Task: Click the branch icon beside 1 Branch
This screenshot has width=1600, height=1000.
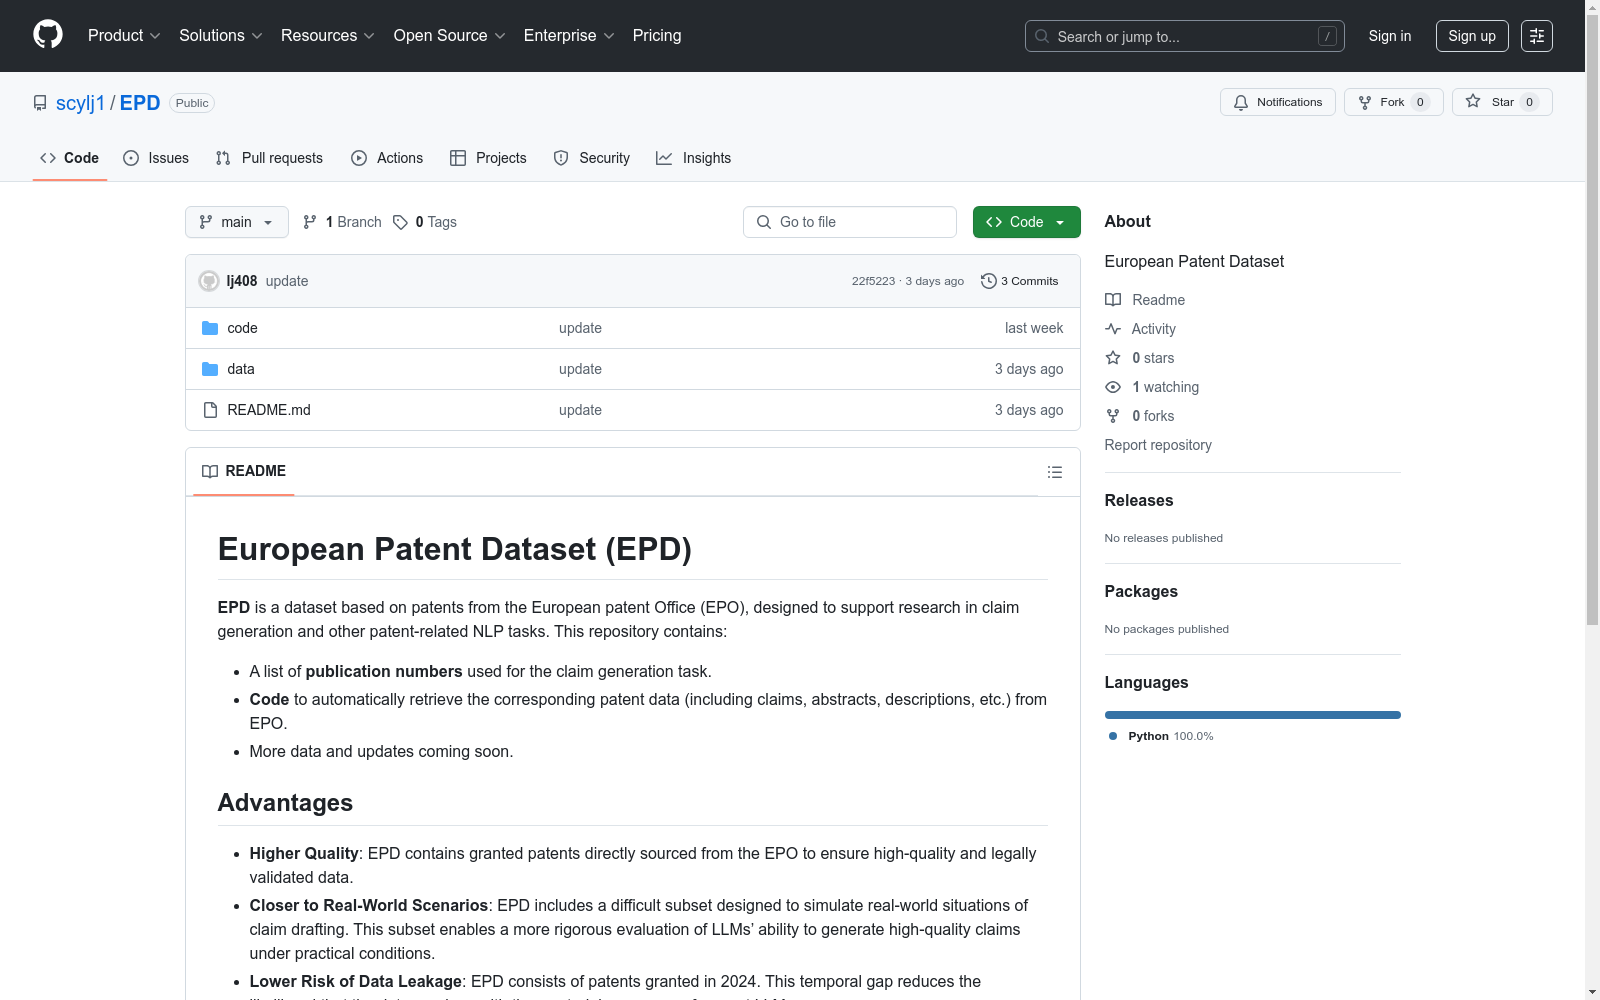Action: pyautogui.click(x=310, y=222)
